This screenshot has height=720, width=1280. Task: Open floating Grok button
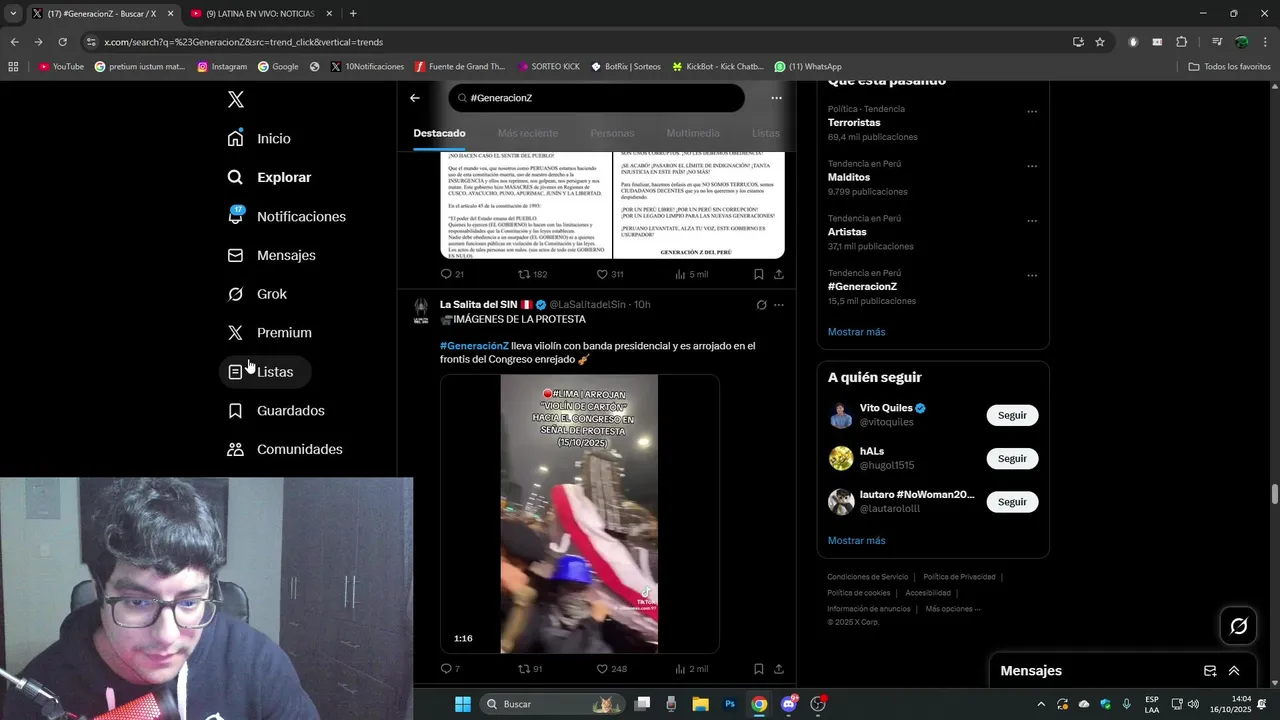tap(1238, 626)
